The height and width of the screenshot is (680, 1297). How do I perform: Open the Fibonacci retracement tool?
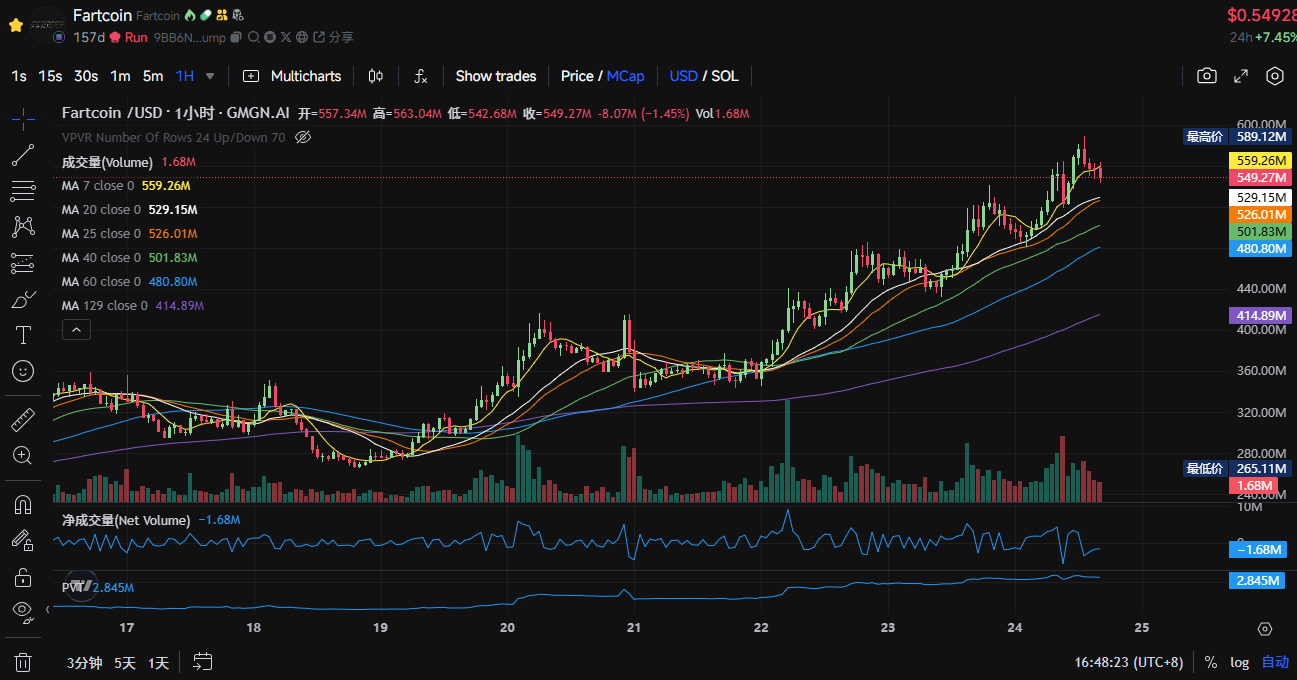(x=23, y=191)
